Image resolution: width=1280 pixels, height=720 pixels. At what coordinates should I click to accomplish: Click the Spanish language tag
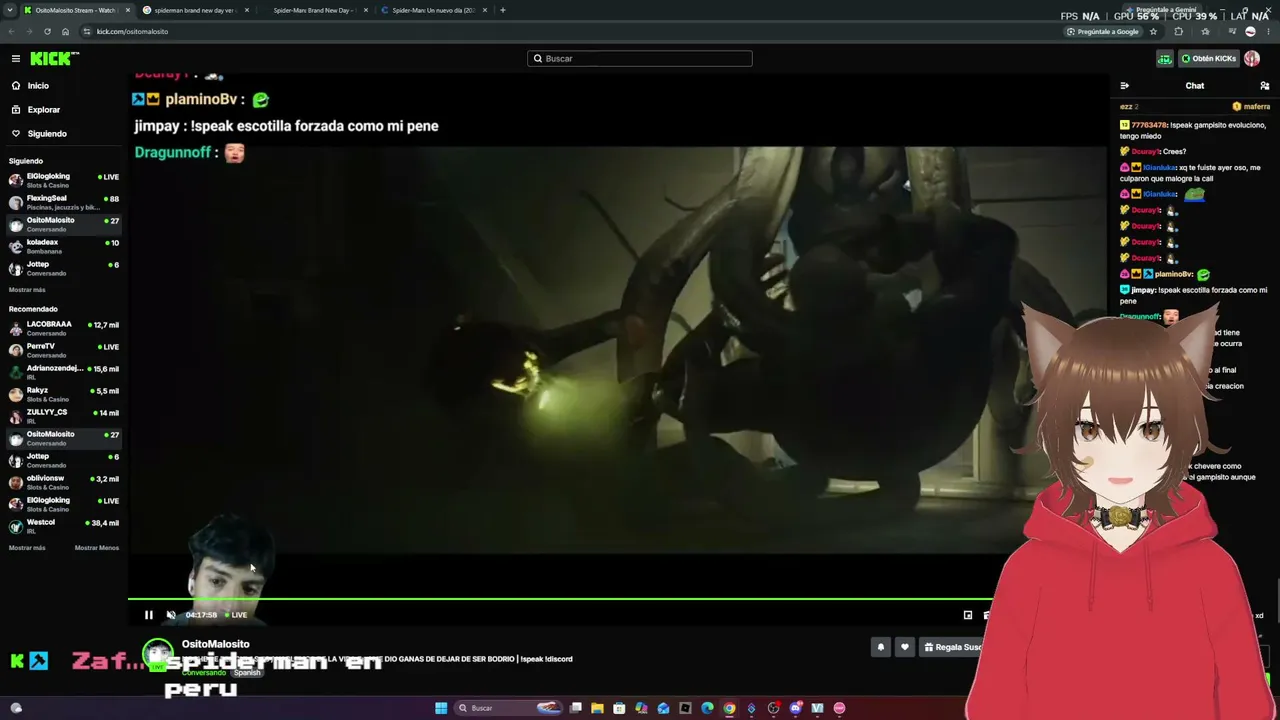247,673
